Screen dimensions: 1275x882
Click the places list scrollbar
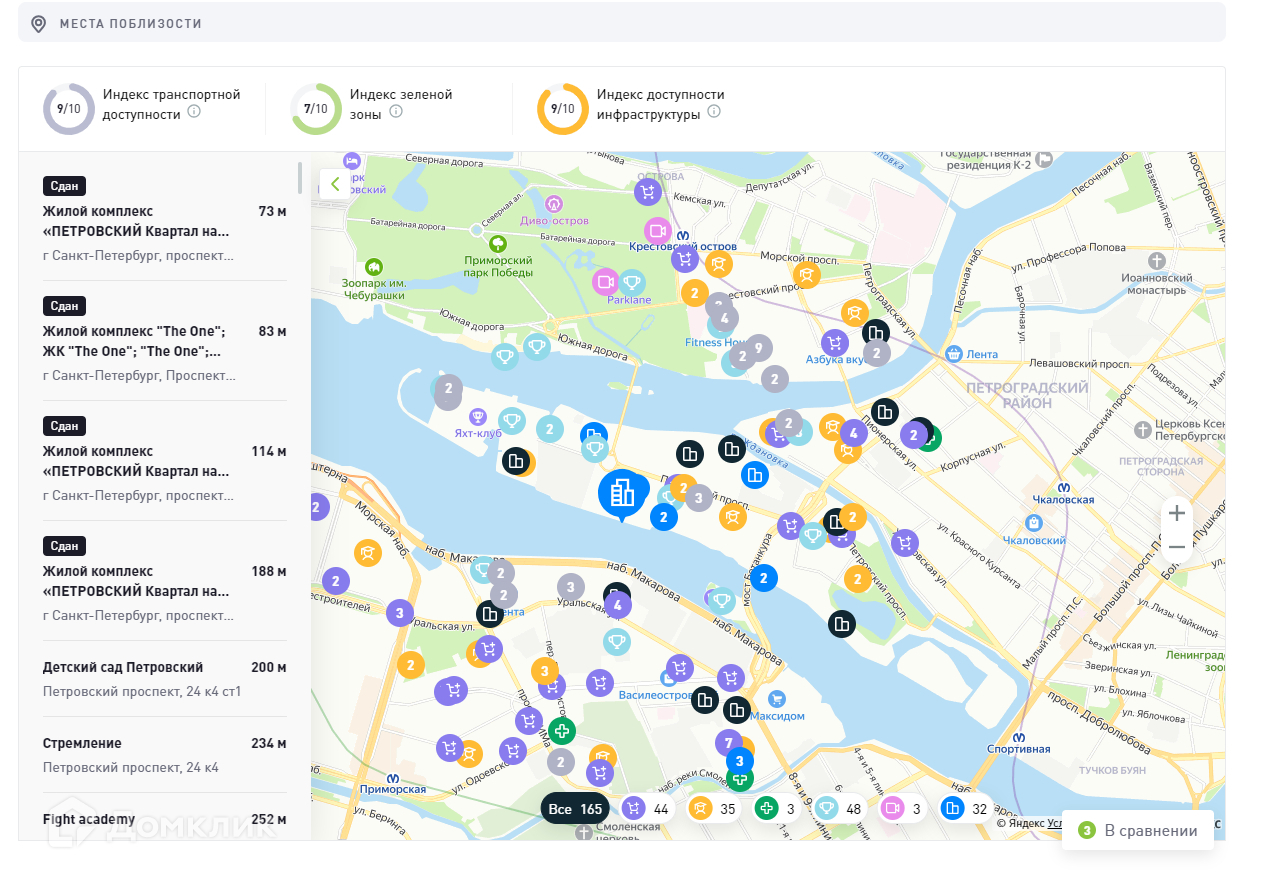click(x=300, y=176)
